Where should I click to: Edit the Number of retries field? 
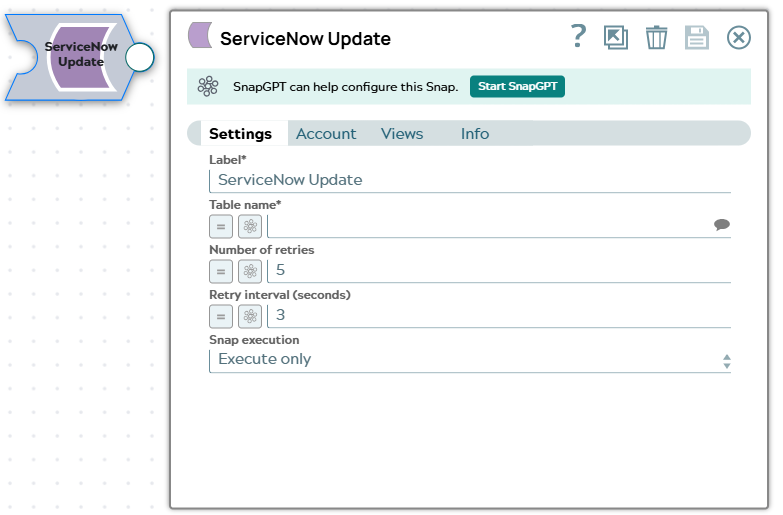point(499,271)
